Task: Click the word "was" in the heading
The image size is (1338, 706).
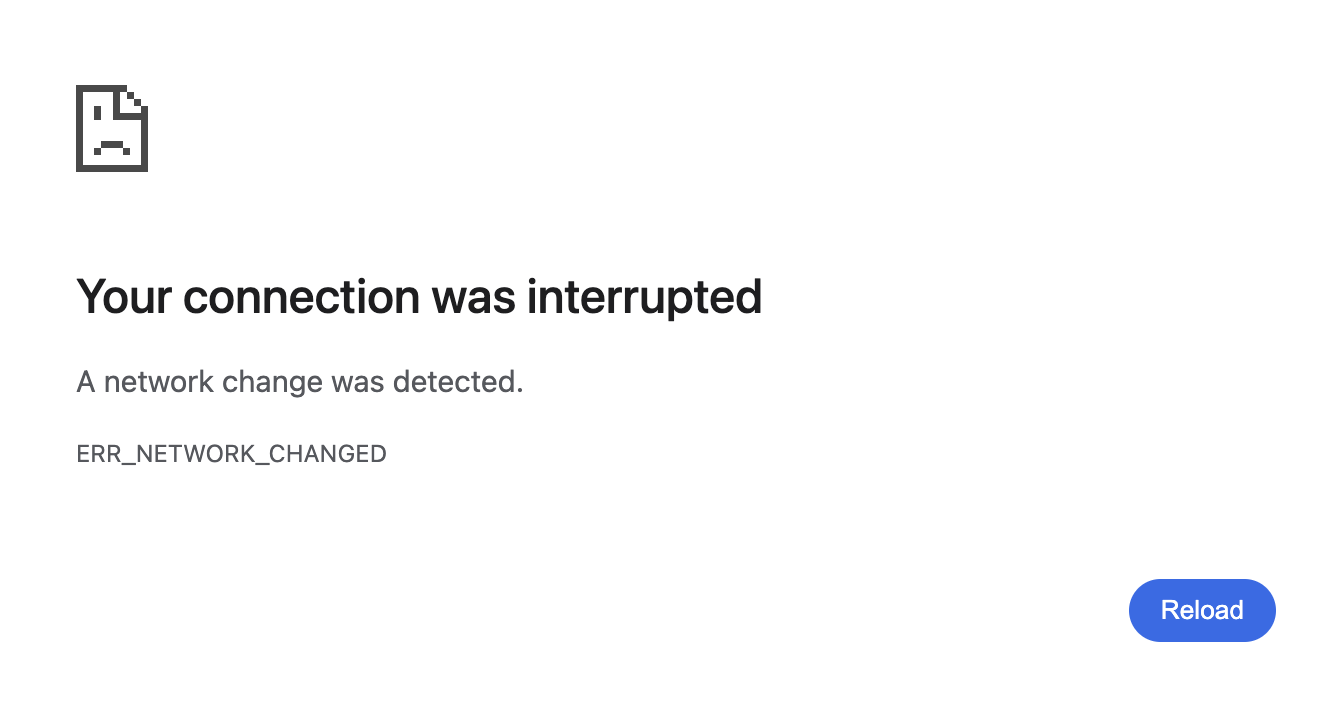Action: click(x=474, y=297)
